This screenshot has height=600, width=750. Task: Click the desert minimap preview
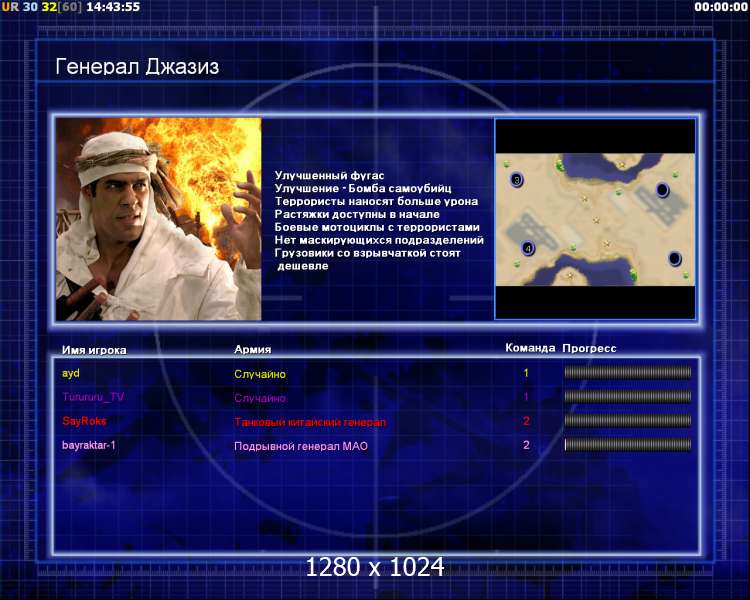pos(595,220)
